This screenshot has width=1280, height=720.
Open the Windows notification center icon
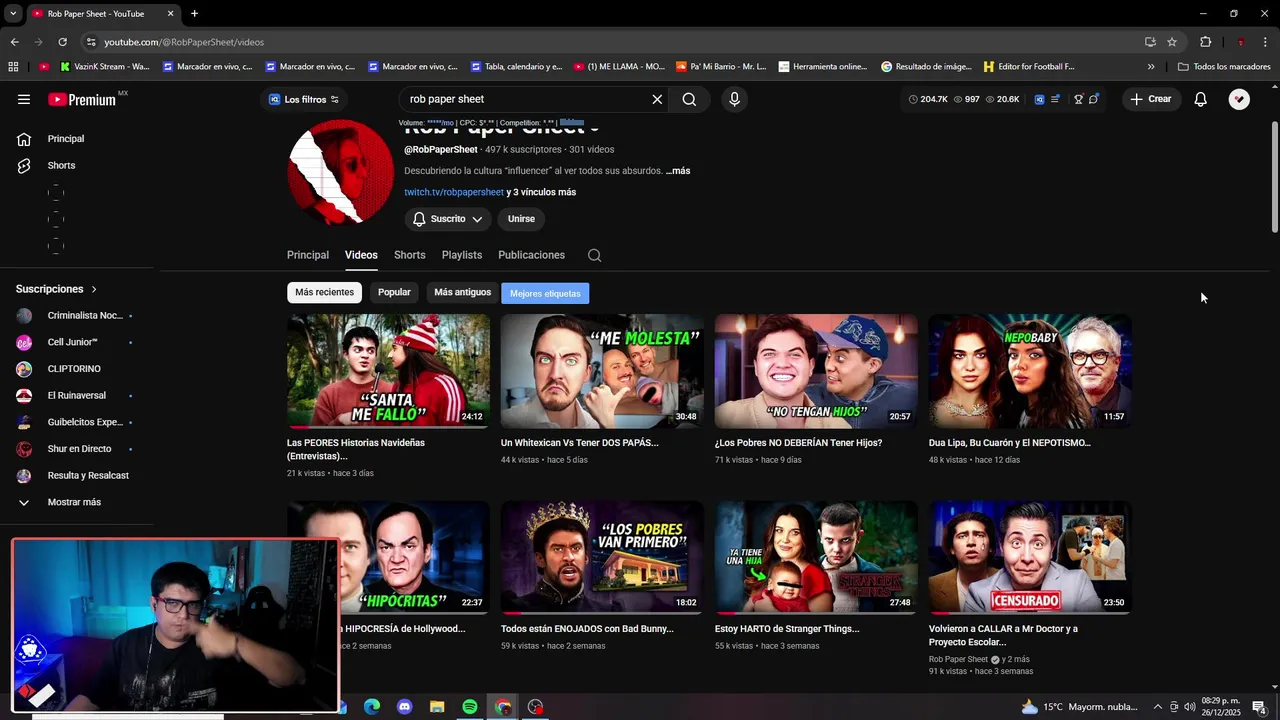(1259, 707)
